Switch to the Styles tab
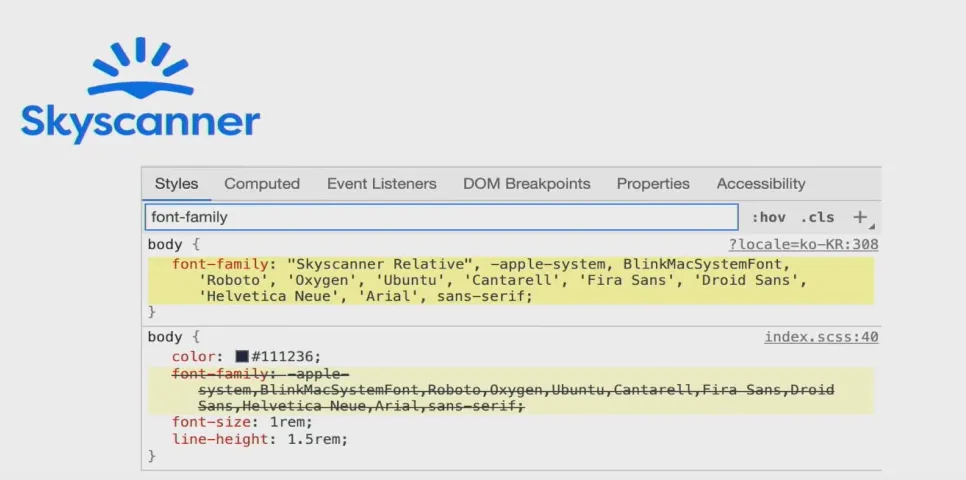 pos(176,184)
